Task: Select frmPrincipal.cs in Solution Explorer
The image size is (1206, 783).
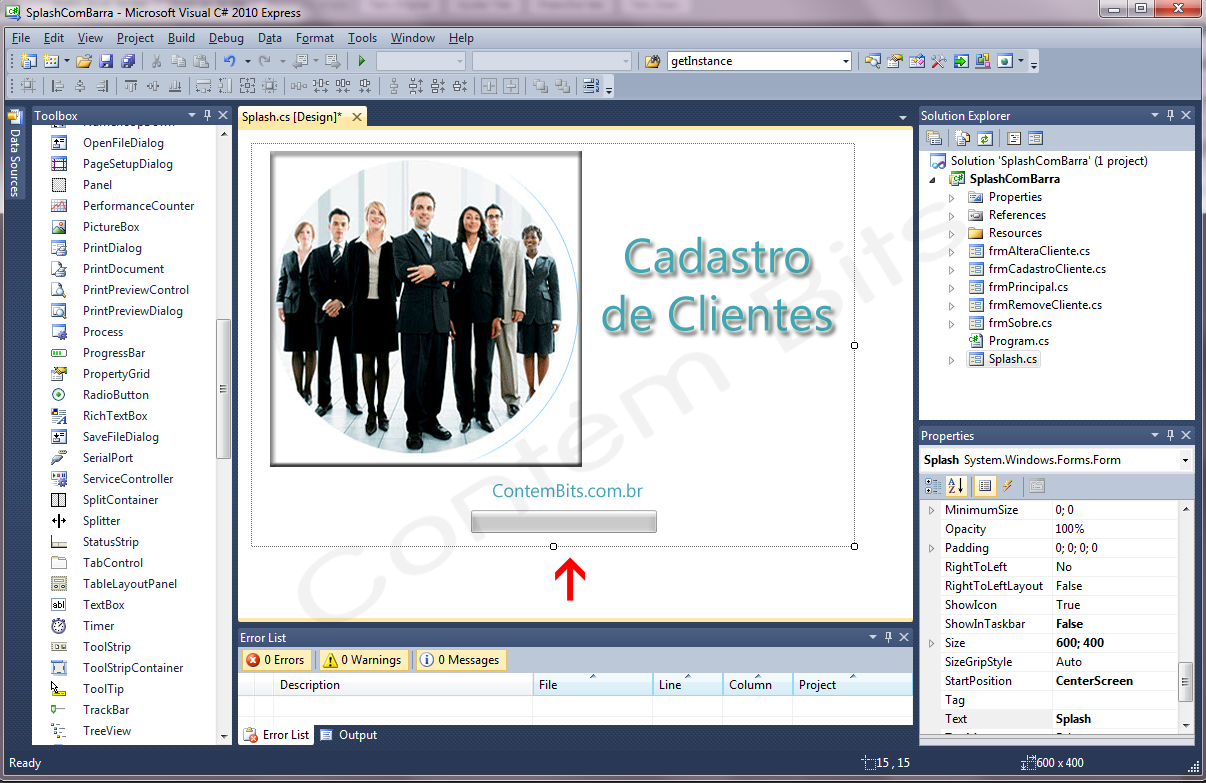Action: point(1028,287)
